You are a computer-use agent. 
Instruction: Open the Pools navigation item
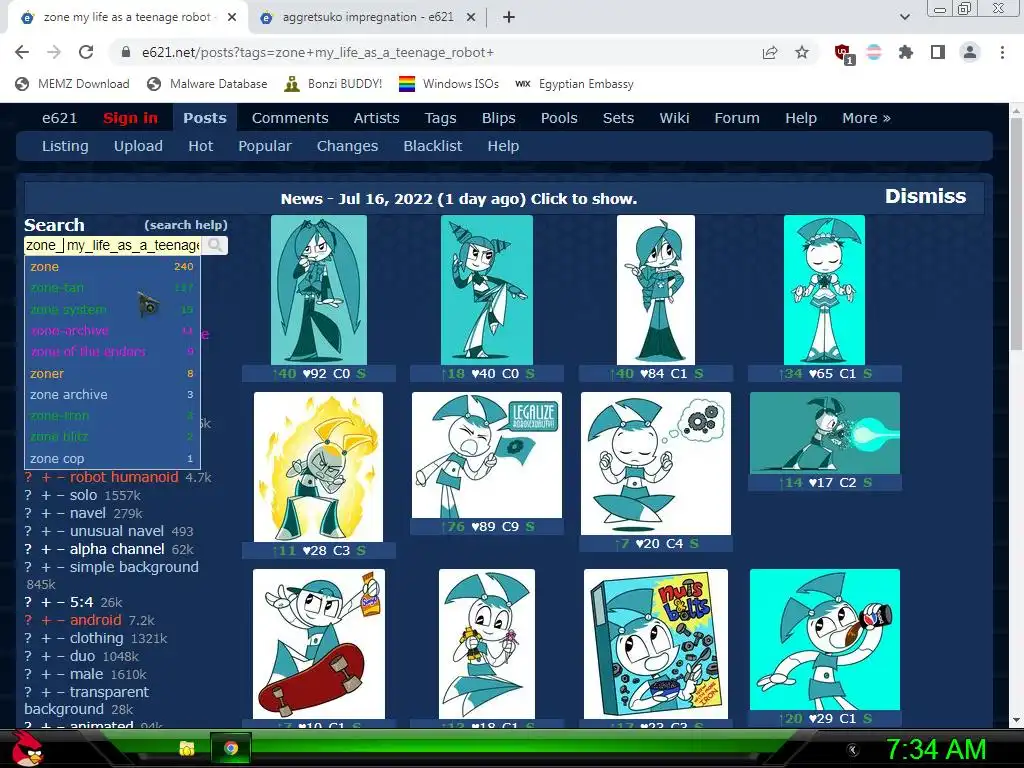point(559,118)
